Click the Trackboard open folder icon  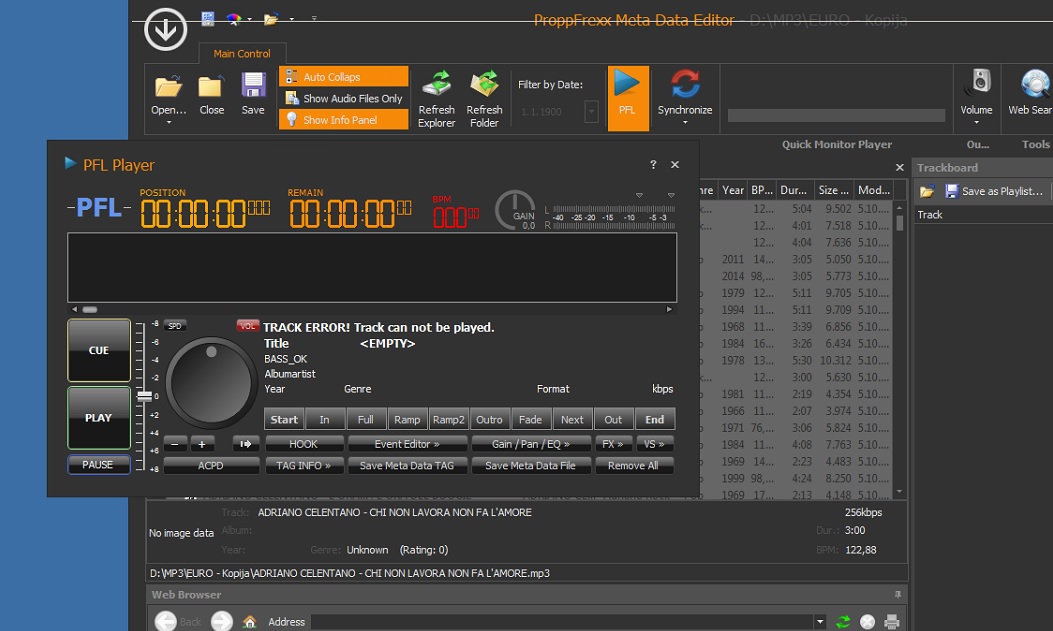click(x=927, y=191)
